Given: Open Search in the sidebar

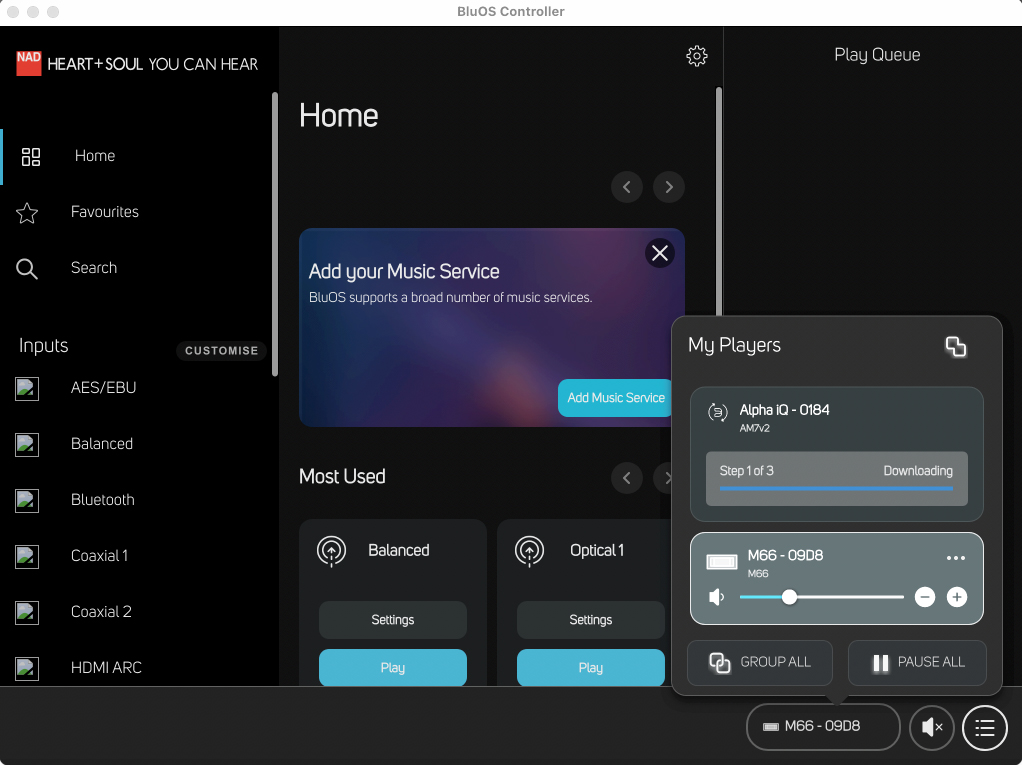Looking at the screenshot, I should (94, 268).
